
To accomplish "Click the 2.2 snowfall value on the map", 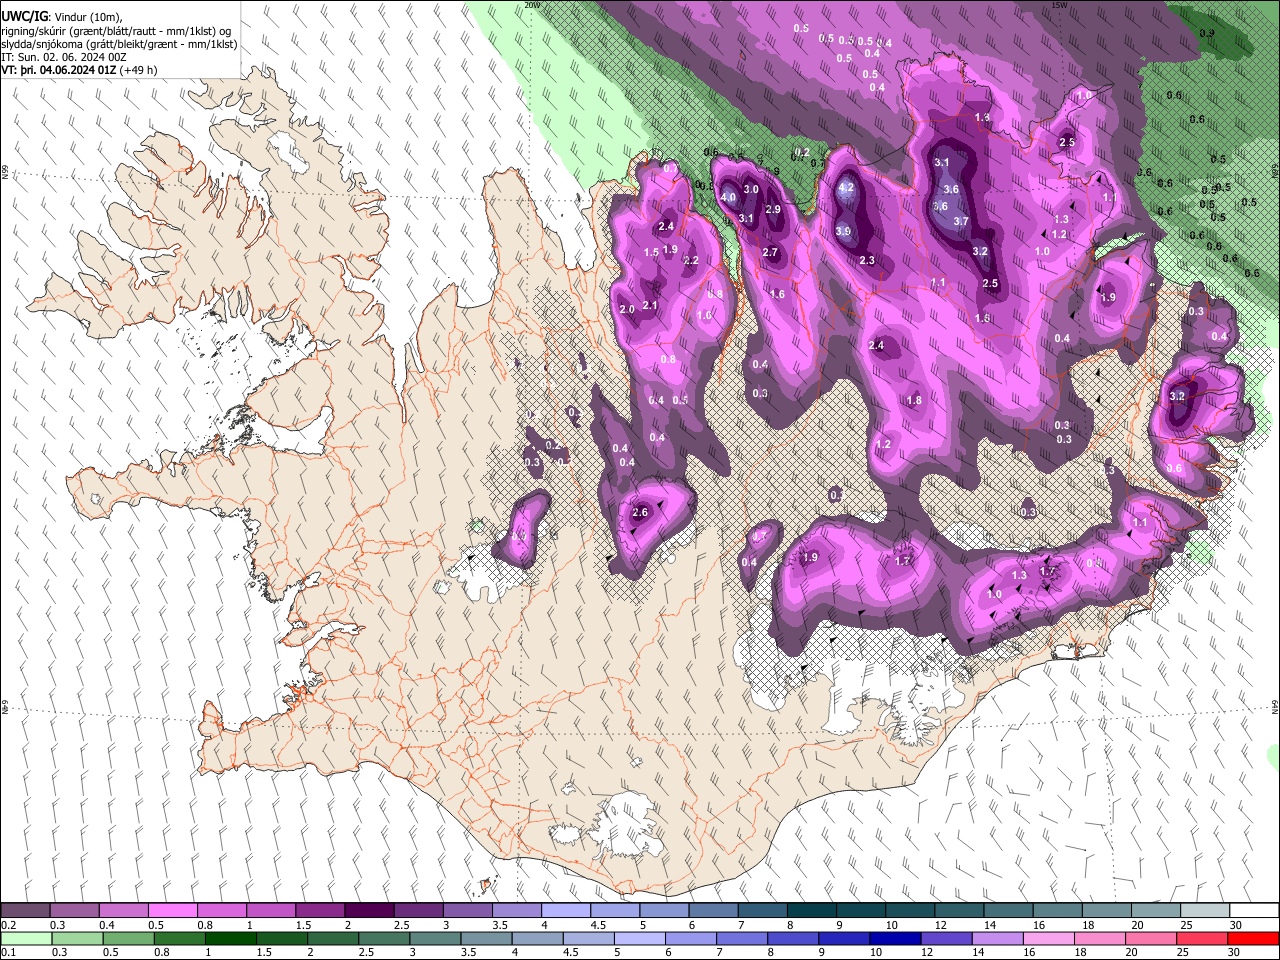I will click(690, 261).
